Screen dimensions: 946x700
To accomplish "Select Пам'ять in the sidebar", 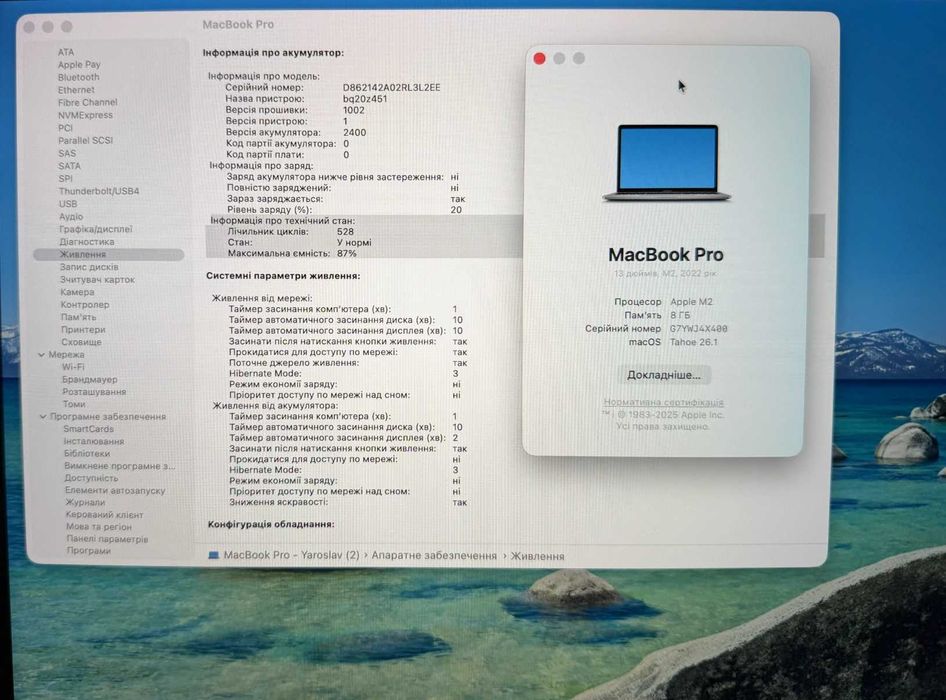I will point(78,317).
